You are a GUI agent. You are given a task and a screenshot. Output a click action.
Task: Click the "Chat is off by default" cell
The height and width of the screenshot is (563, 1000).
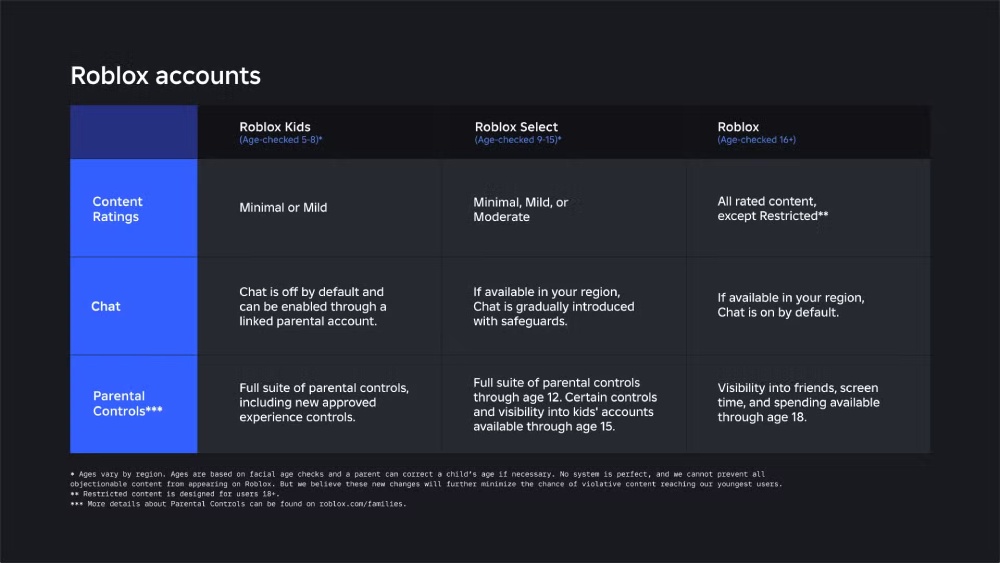312,306
